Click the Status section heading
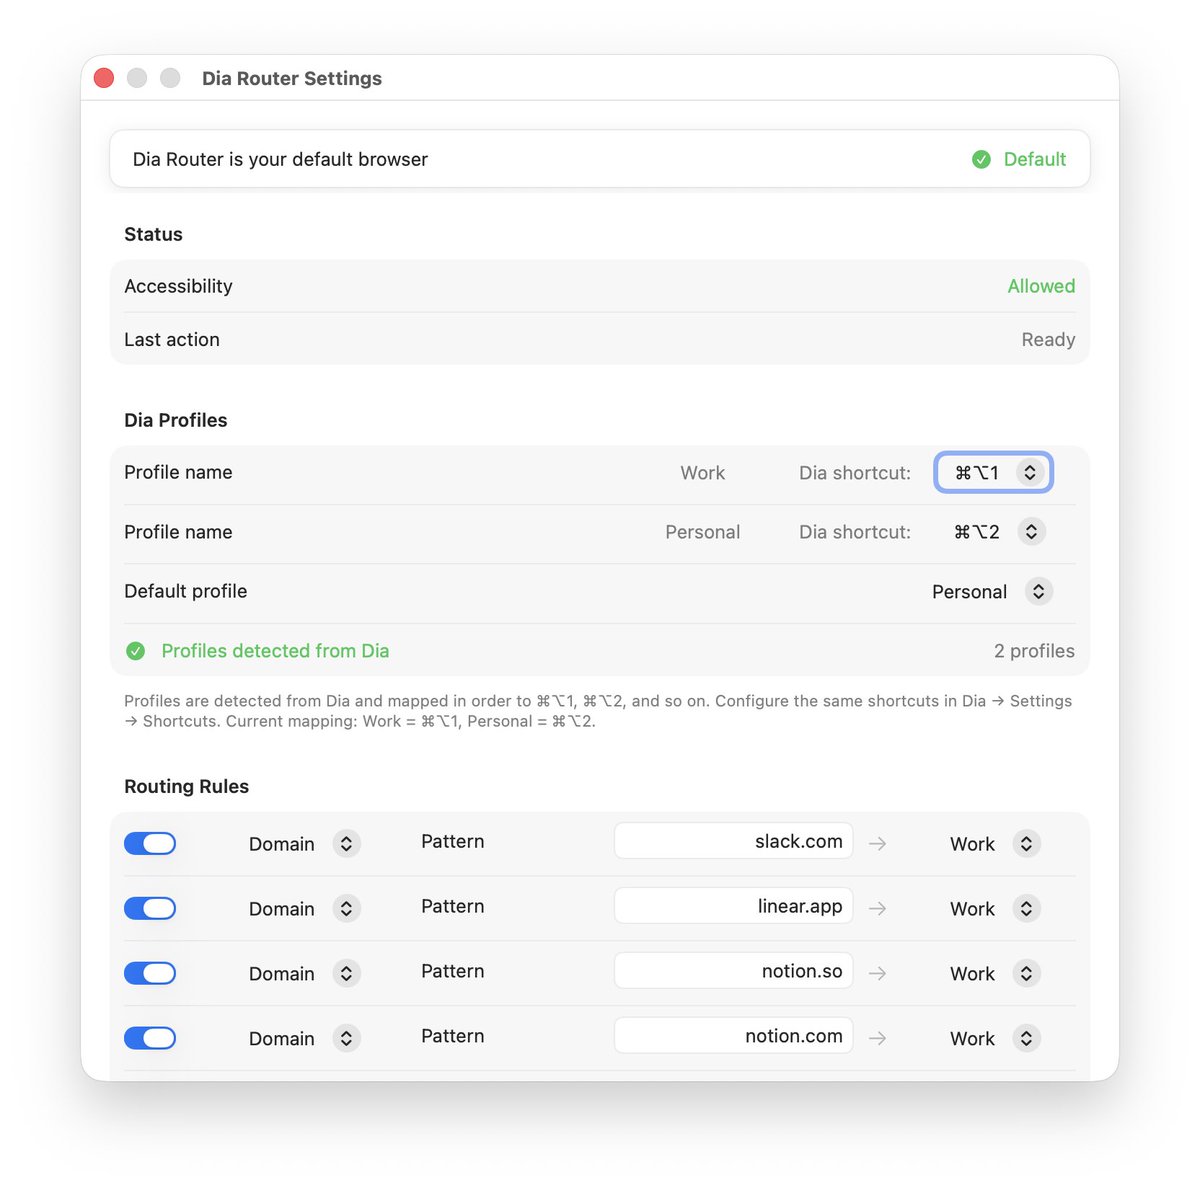Viewport: 1200px width, 1188px height. (153, 234)
